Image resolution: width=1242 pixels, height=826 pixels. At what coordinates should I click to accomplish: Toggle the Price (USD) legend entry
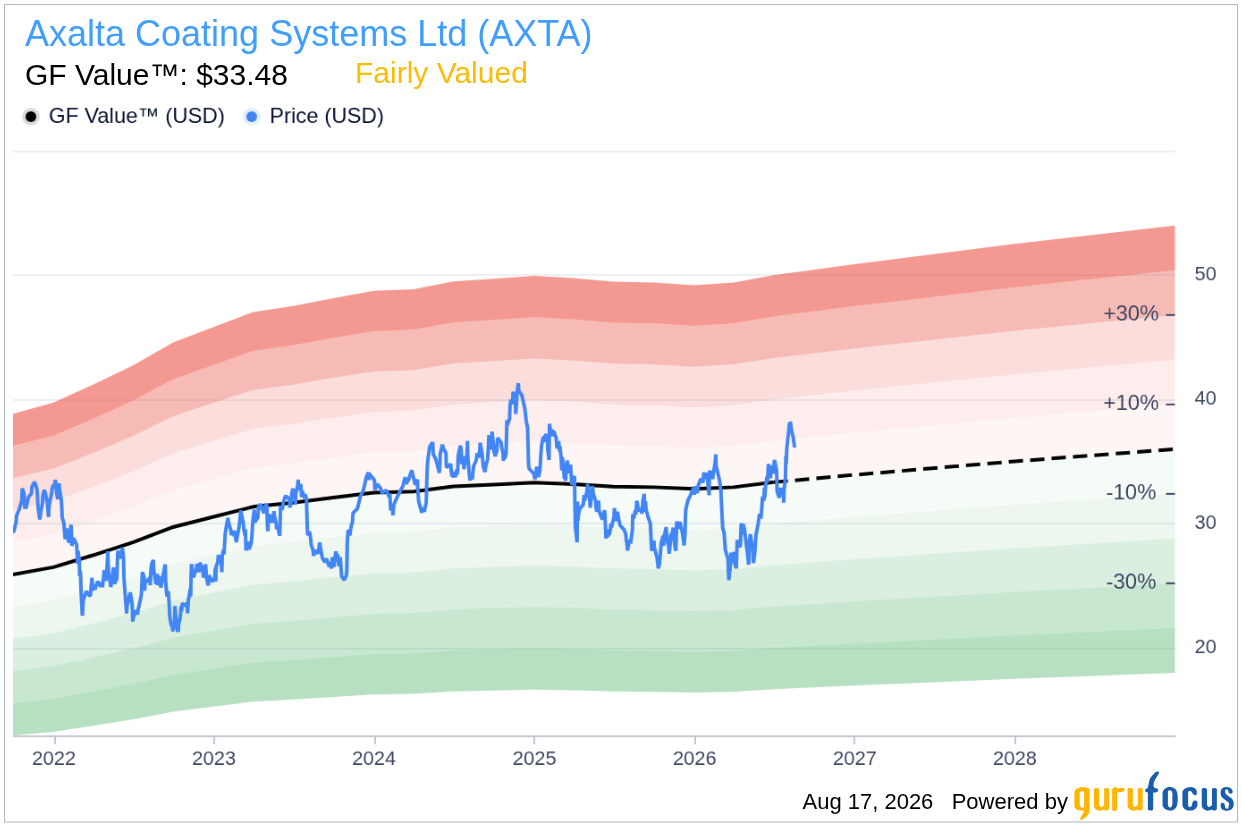[314, 116]
